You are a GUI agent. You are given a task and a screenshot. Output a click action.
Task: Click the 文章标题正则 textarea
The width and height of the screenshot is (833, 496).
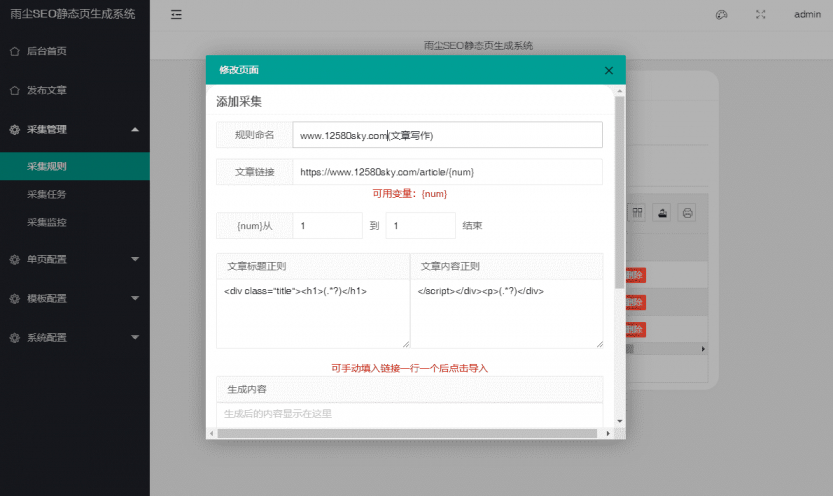click(x=313, y=314)
